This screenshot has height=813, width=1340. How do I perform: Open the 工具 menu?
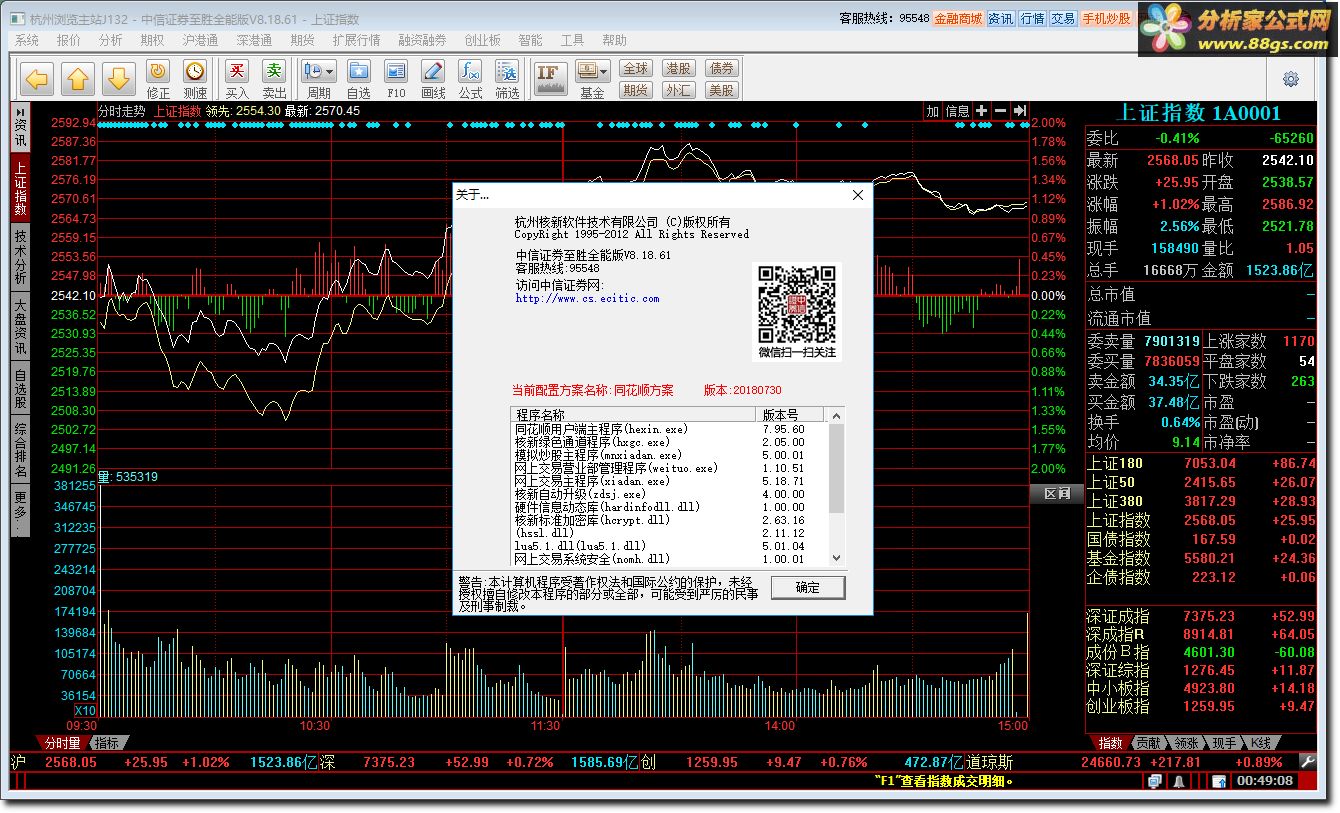[572, 41]
